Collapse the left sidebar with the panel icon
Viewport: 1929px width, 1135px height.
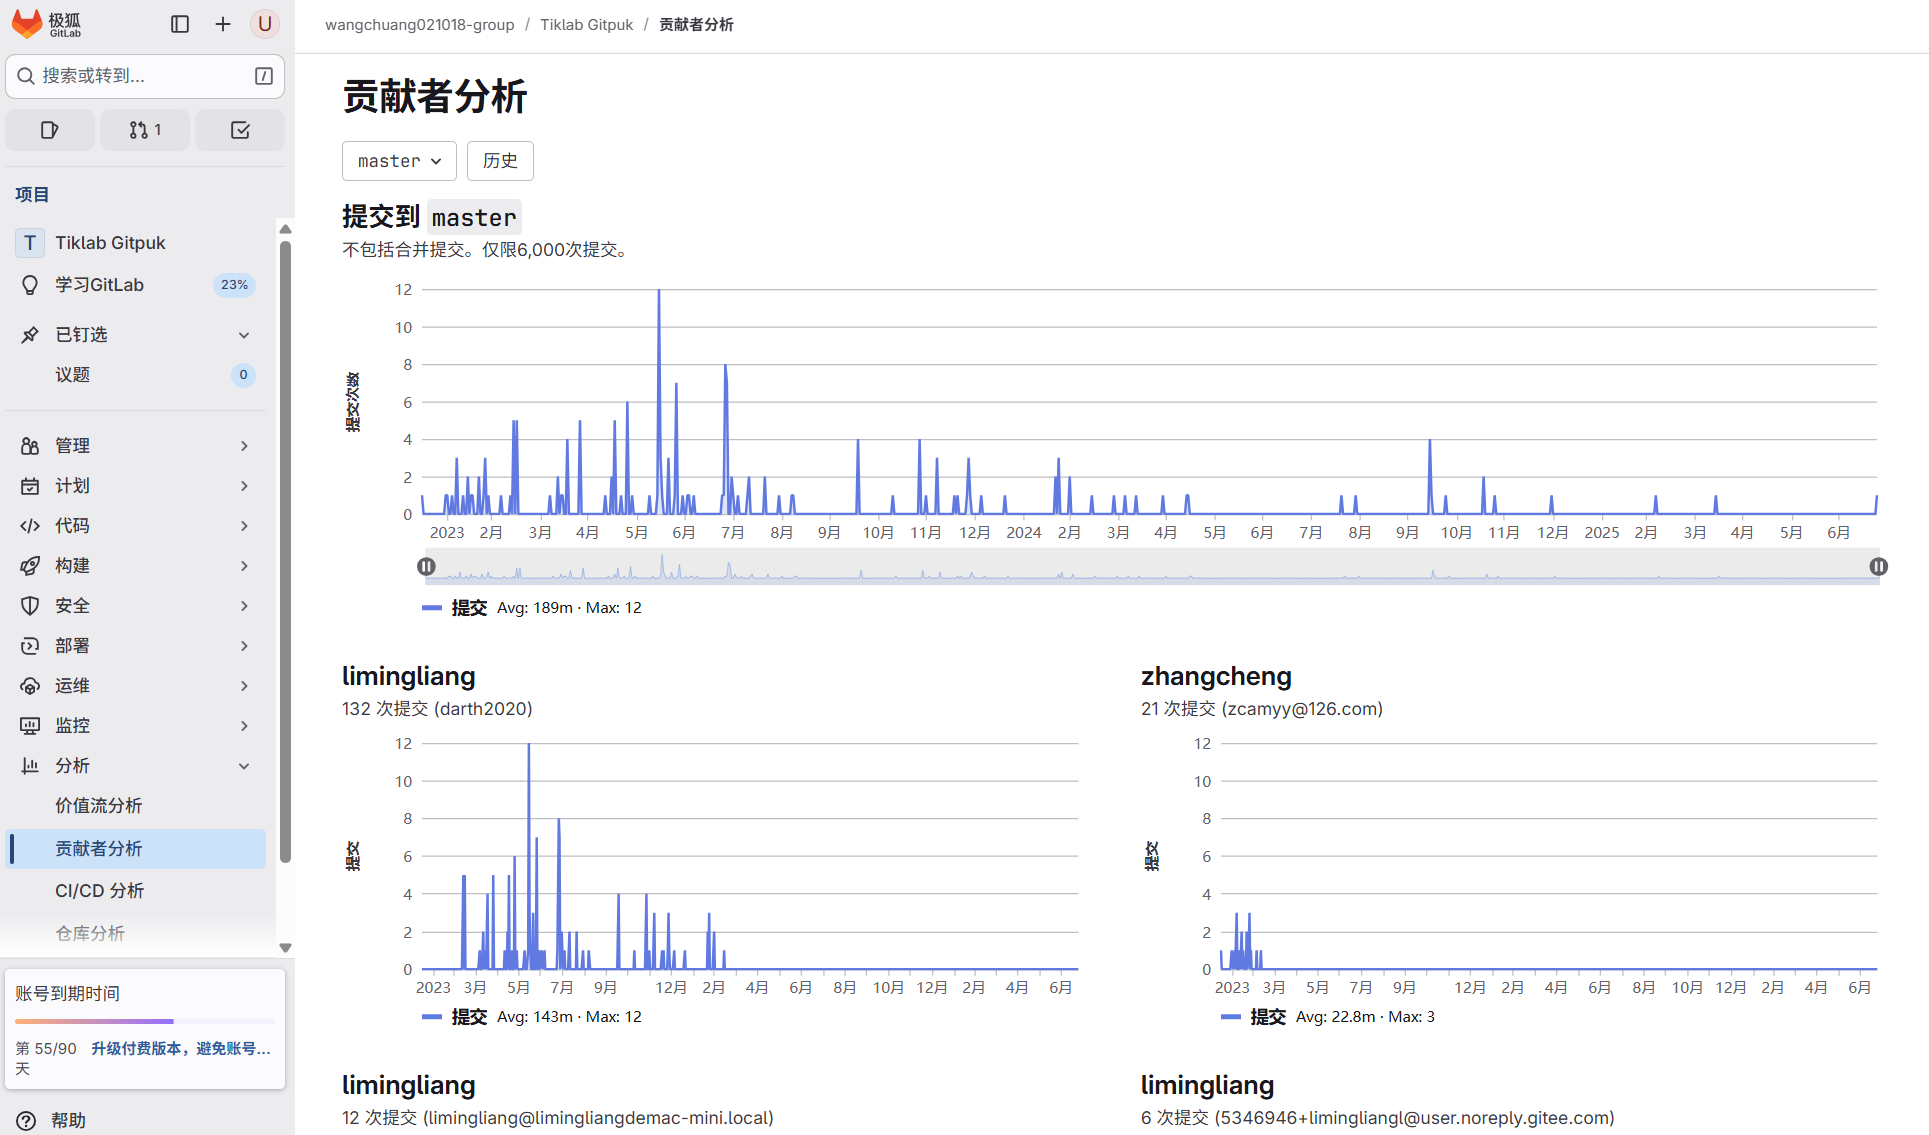(x=180, y=24)
